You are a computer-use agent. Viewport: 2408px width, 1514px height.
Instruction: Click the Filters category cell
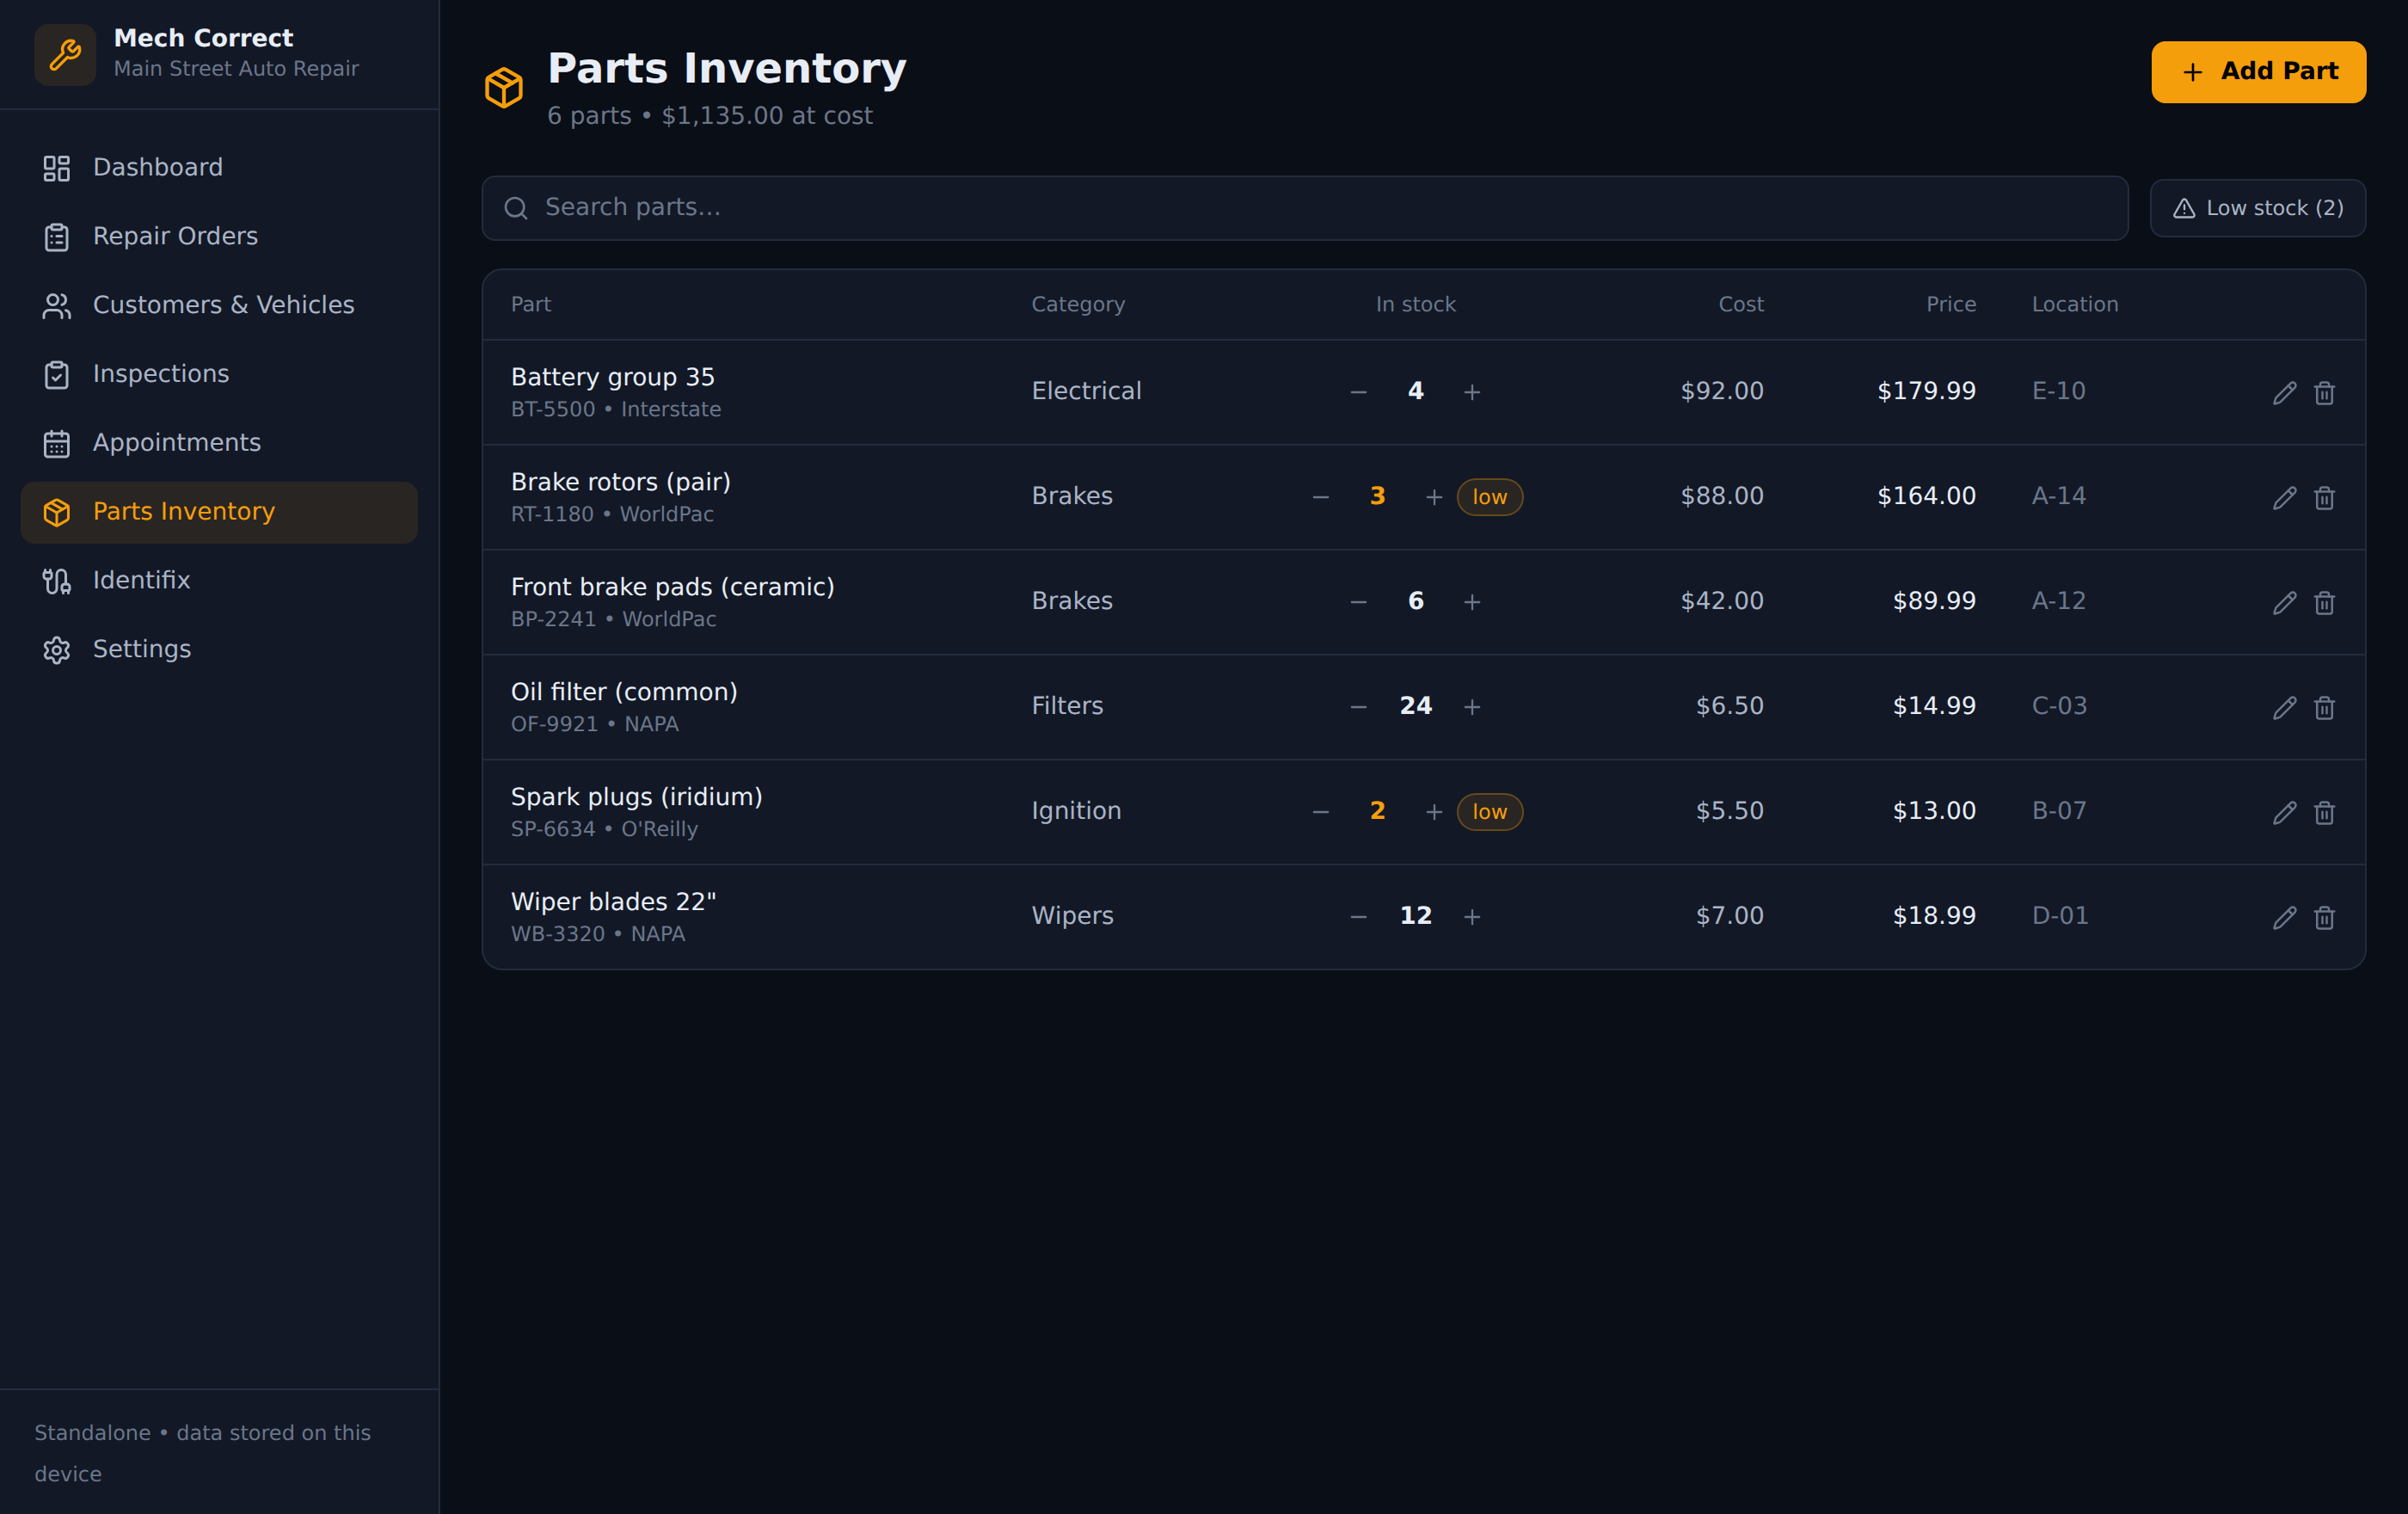[x=1067, y=706]
